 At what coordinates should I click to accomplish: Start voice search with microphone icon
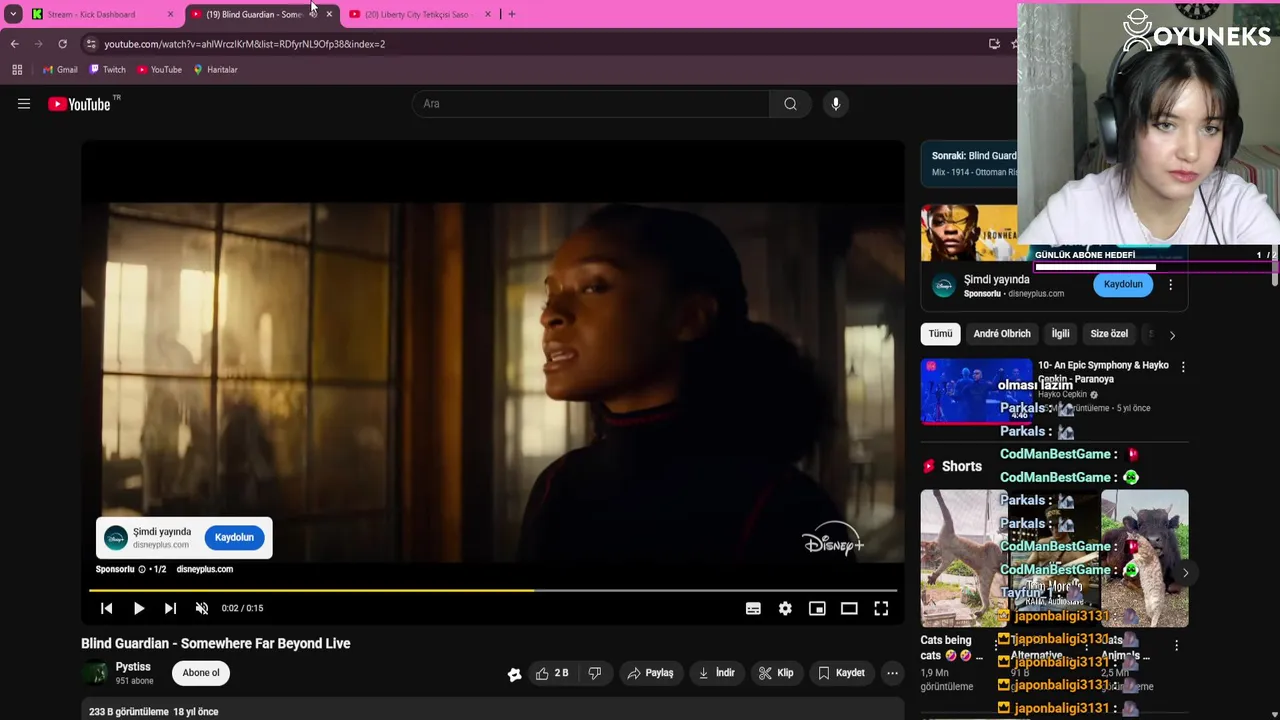coord(836,104)
